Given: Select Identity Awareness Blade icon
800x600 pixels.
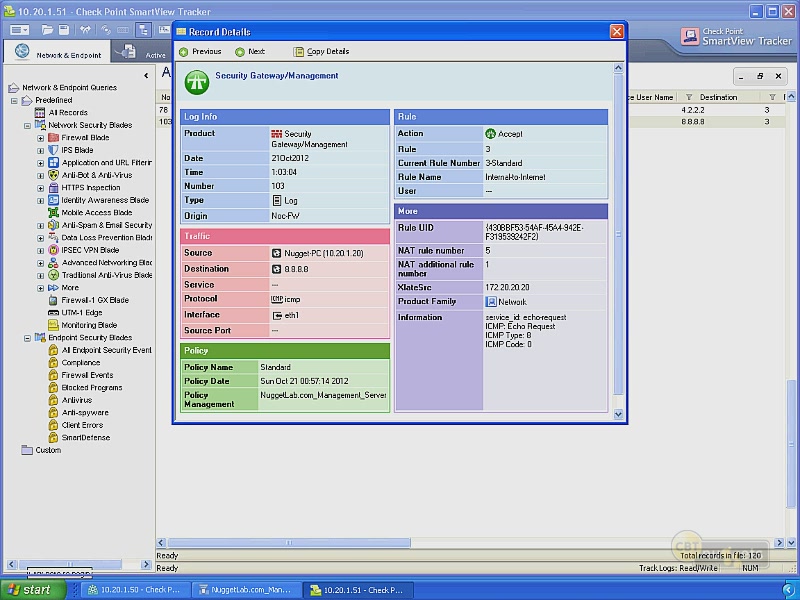Looking at the screenshot, I should [53, 200].
